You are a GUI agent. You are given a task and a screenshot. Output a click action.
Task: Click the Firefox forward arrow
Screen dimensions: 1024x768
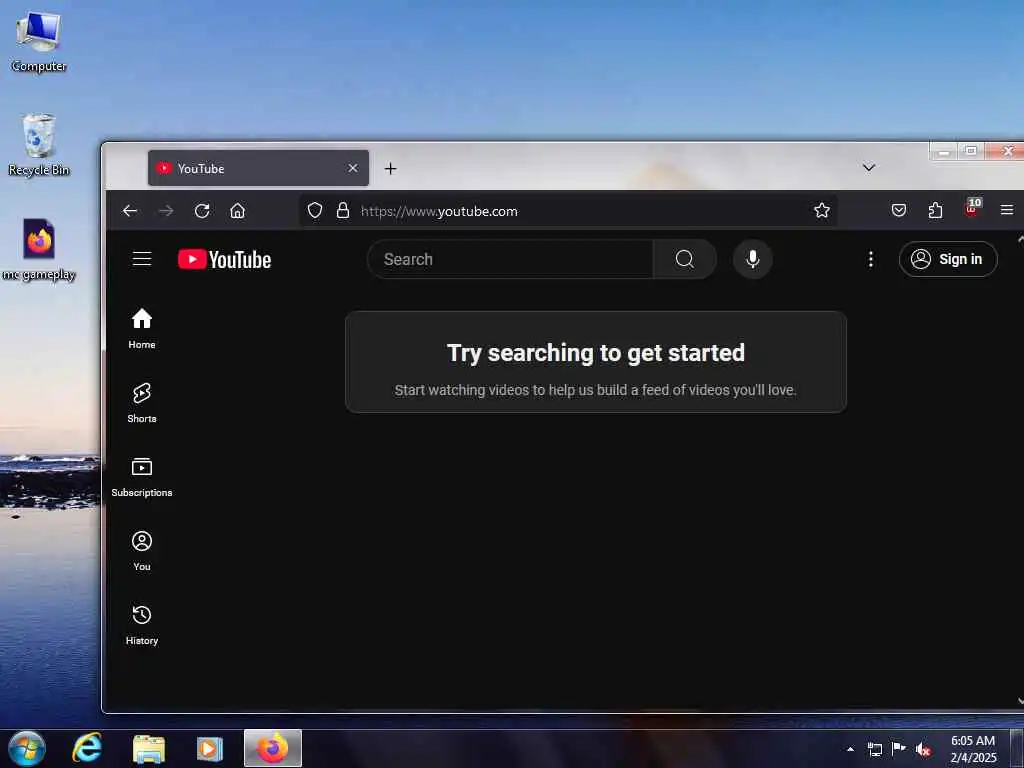click(166, 210)
